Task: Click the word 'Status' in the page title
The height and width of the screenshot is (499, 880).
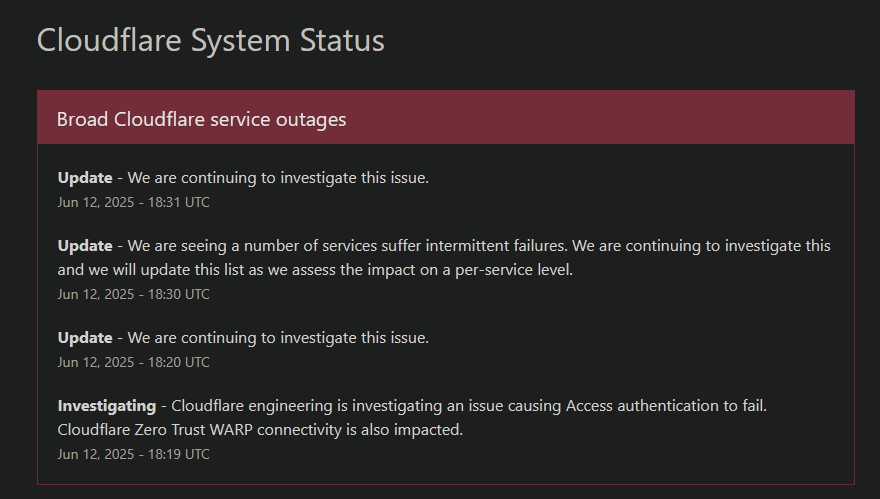Action: (342, 40)
